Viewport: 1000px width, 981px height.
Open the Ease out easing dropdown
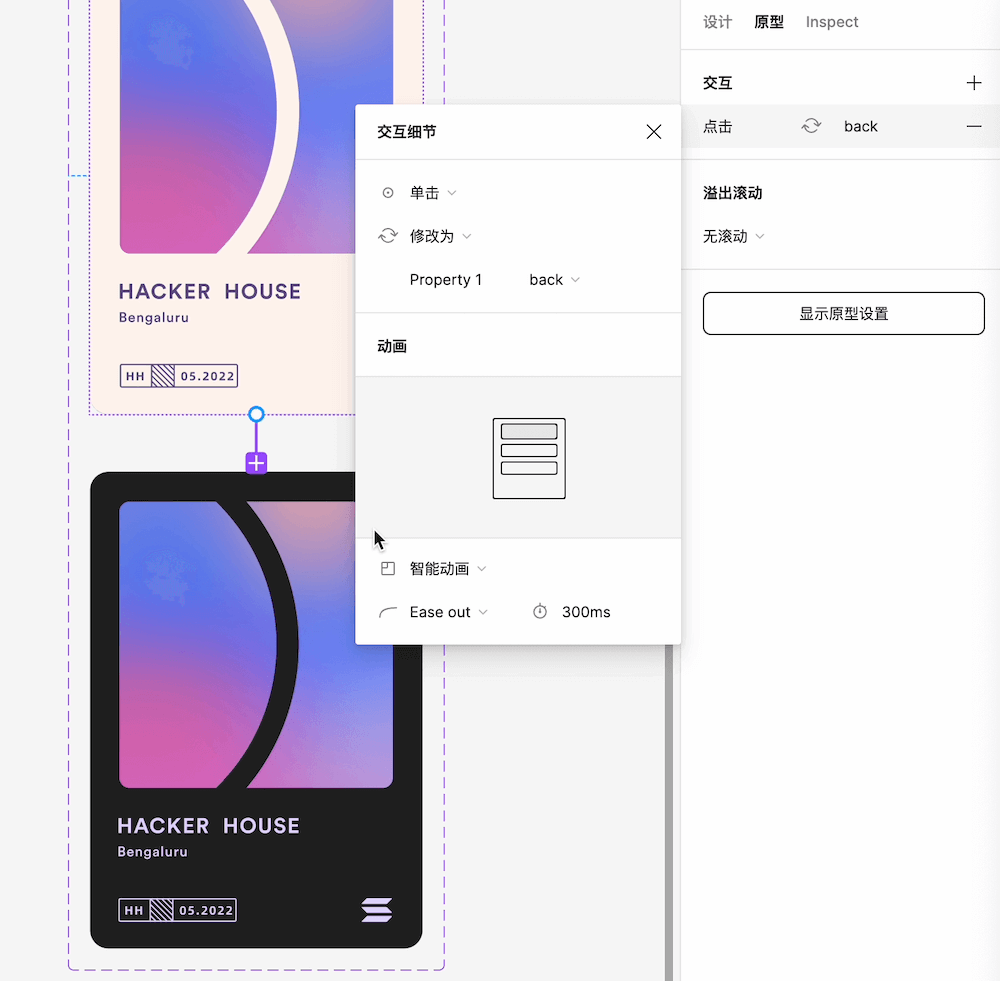pos(448,612)
